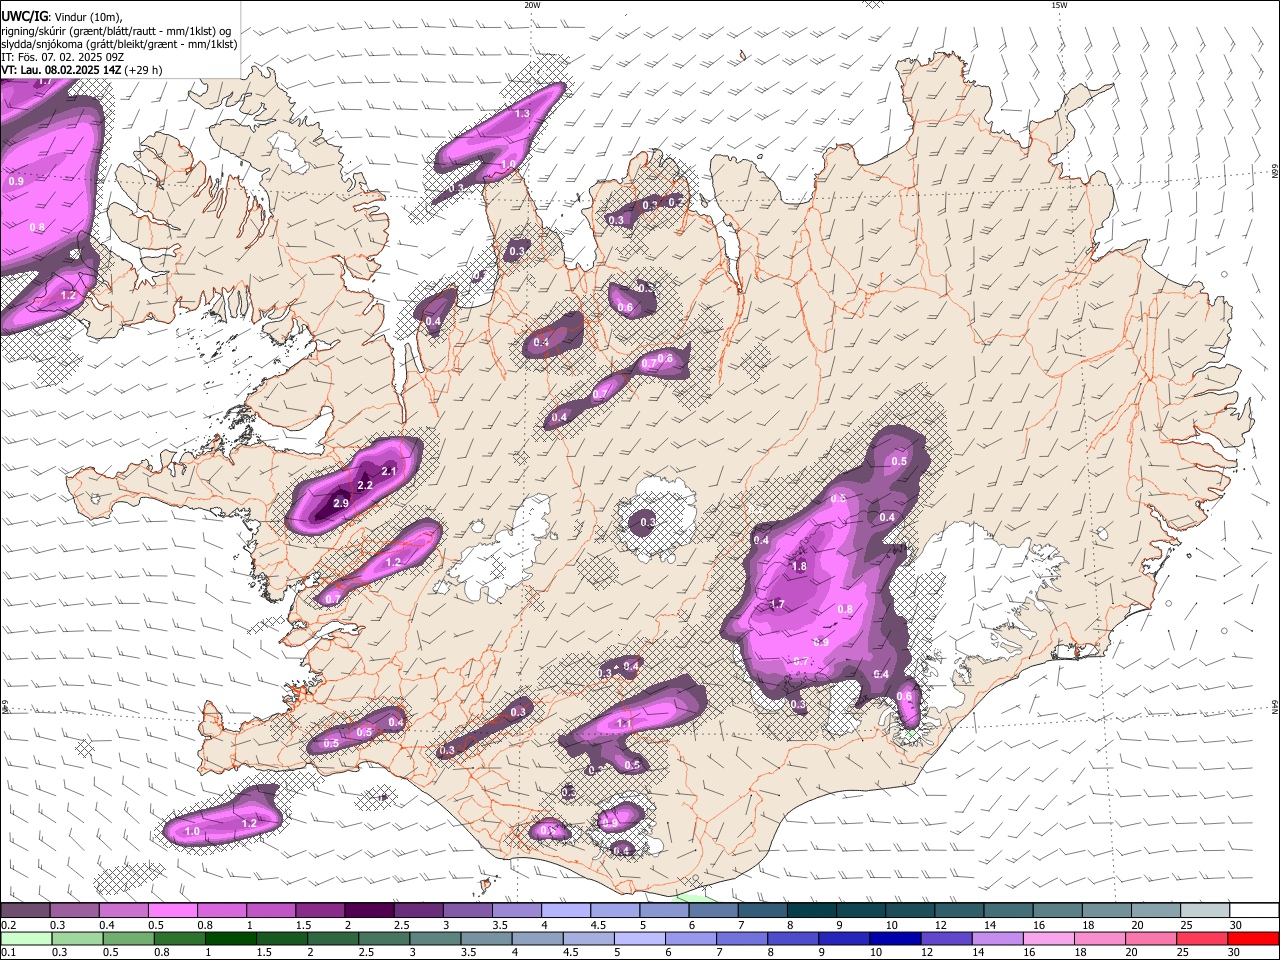Select the dark teal 8–9 swatch in the upper legend
The image size is (1280, 960).
(811, 911)
